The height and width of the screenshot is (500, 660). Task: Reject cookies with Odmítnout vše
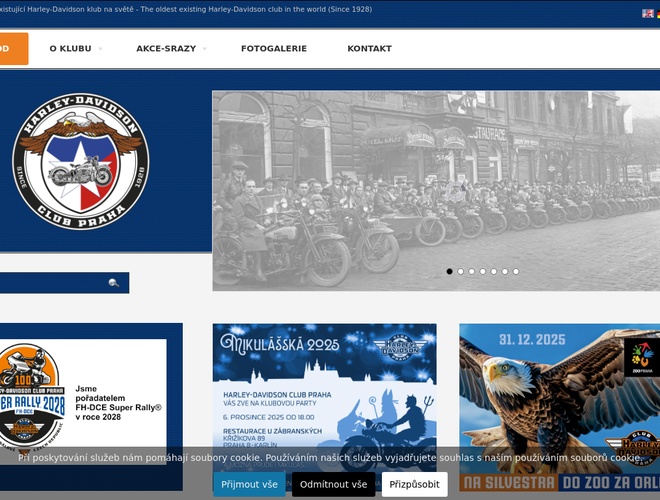click(x=333, y=484)
